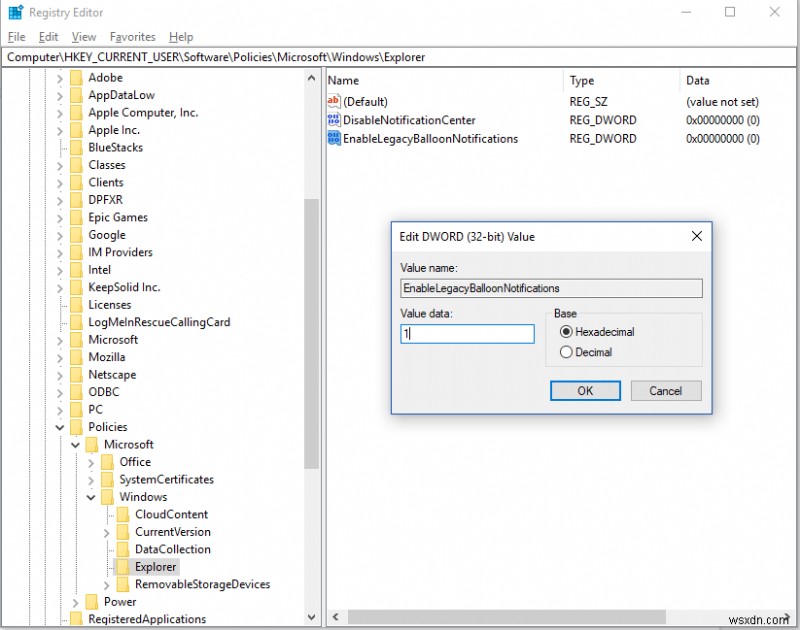Click the Value name field
The width and height of the screenshot is (800, 630).
pos(551,288)
